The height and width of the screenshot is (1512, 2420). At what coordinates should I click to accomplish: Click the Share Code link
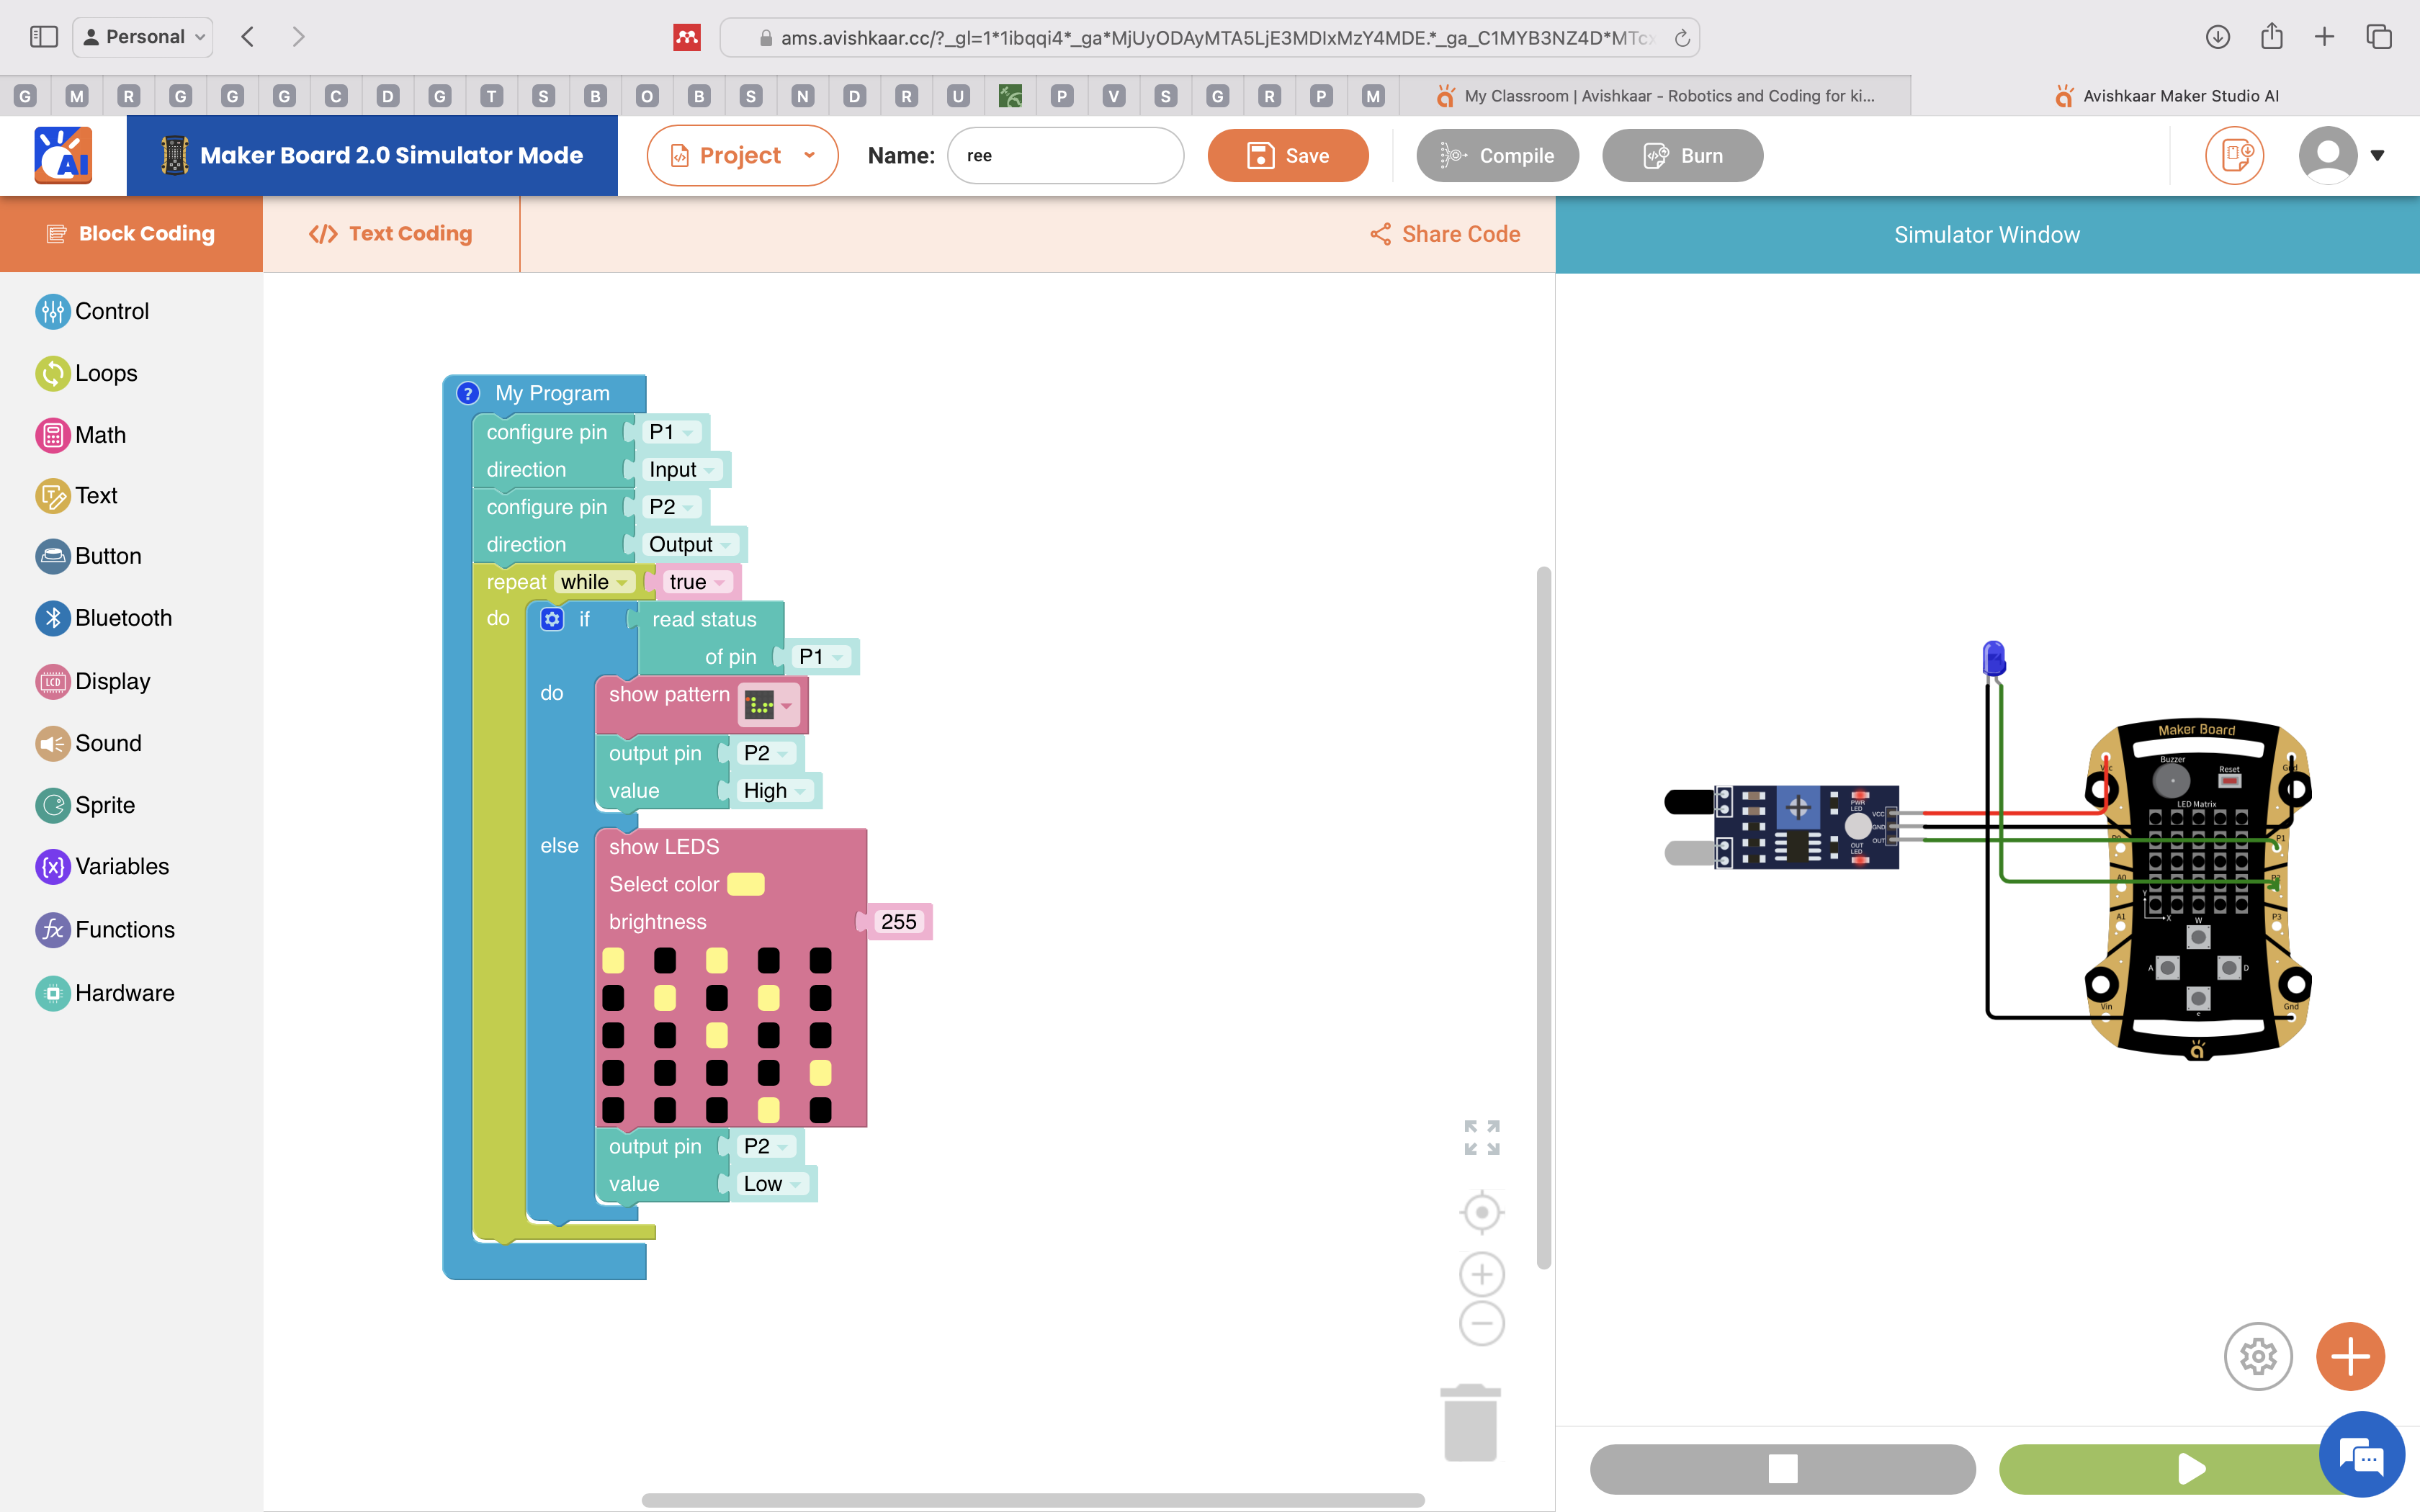[x=1445, y=234]
